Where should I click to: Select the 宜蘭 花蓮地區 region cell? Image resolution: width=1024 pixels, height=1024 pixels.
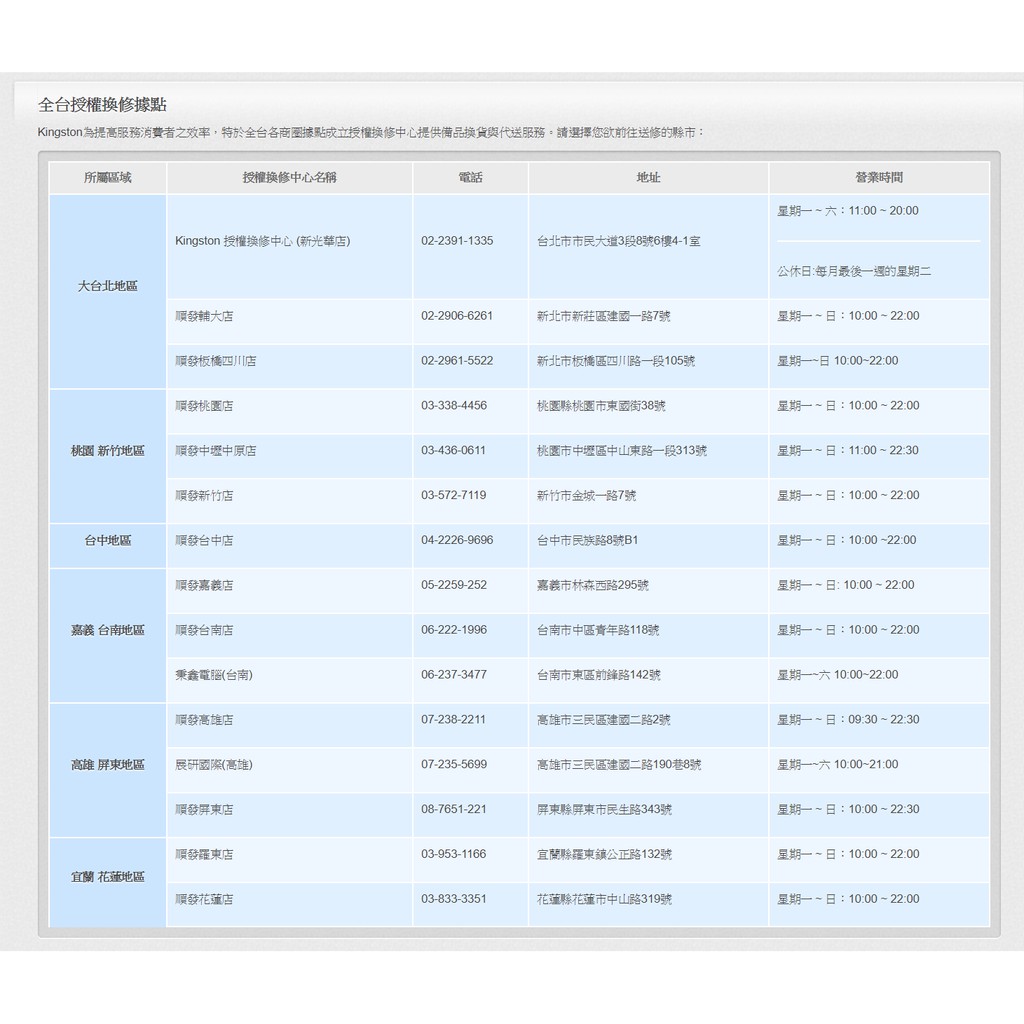tap(108, 877)
